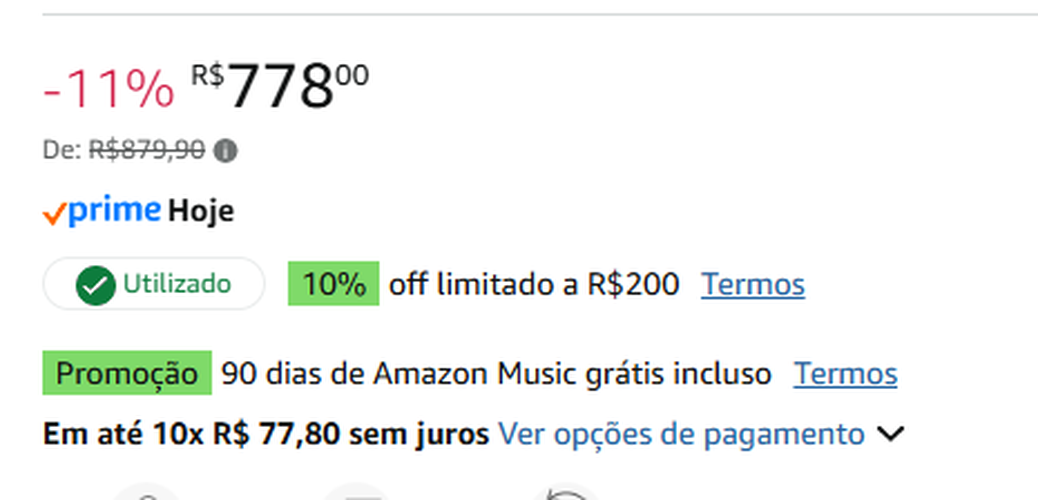This screenshot has height=500, width=1038.
Task: Click the green checkmark in the Utilizado badge
Action: tap(95, 285)
